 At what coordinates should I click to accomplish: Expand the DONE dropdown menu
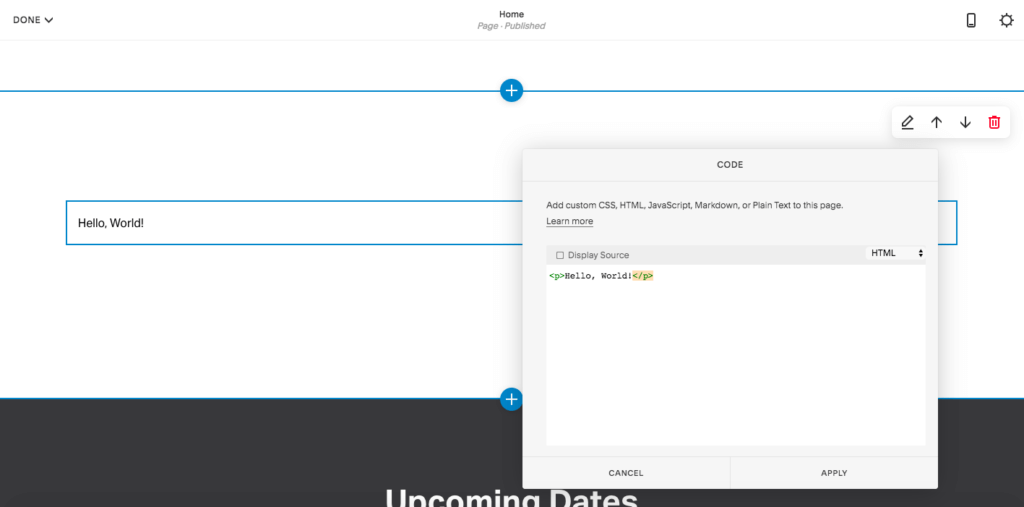[33, 20]
